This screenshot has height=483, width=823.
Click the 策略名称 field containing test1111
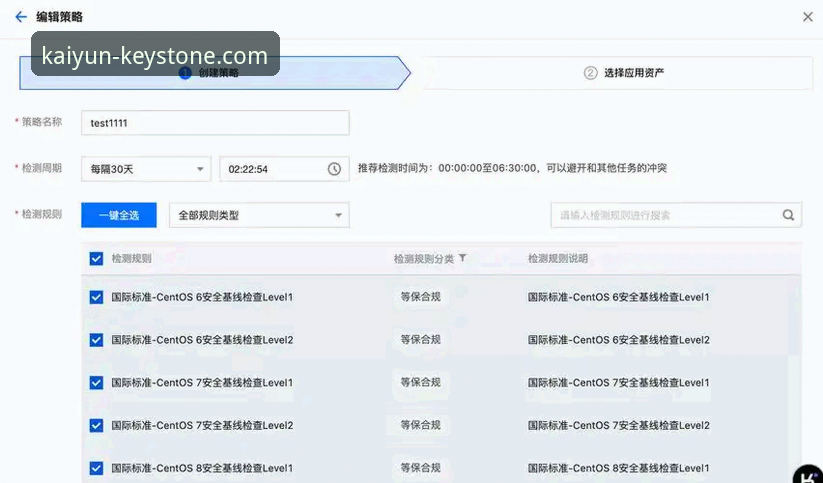click(215, 123)
